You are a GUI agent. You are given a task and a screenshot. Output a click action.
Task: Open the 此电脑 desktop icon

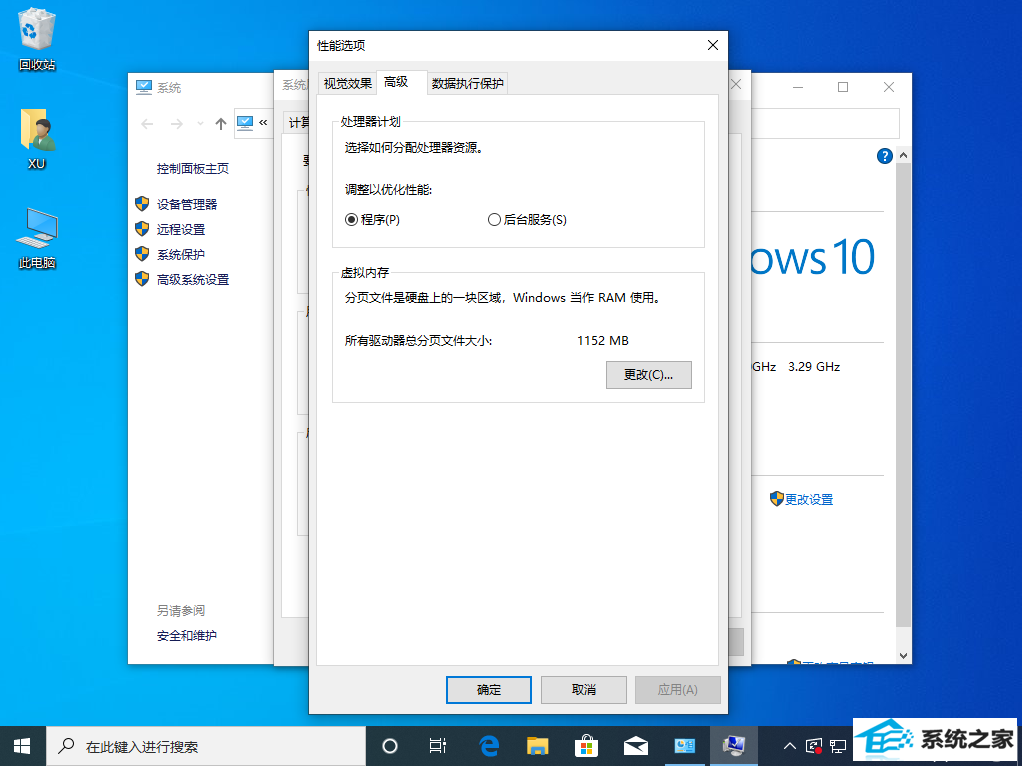click(37, 239)
